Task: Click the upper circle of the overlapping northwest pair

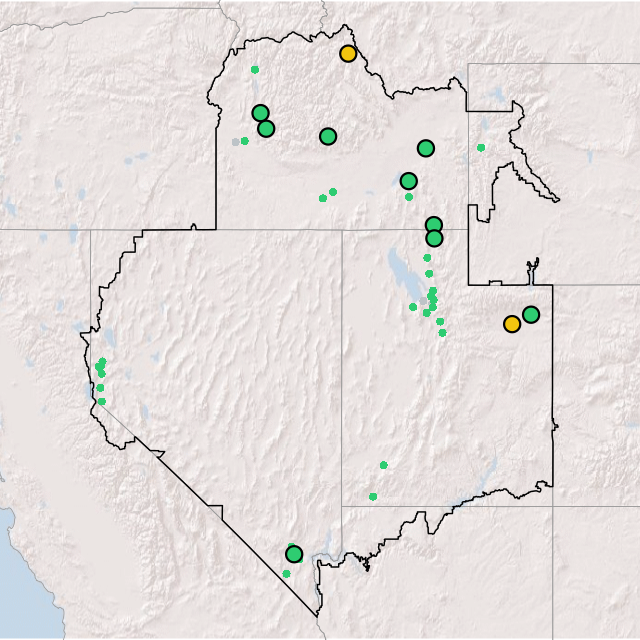Action: [260, 113]
